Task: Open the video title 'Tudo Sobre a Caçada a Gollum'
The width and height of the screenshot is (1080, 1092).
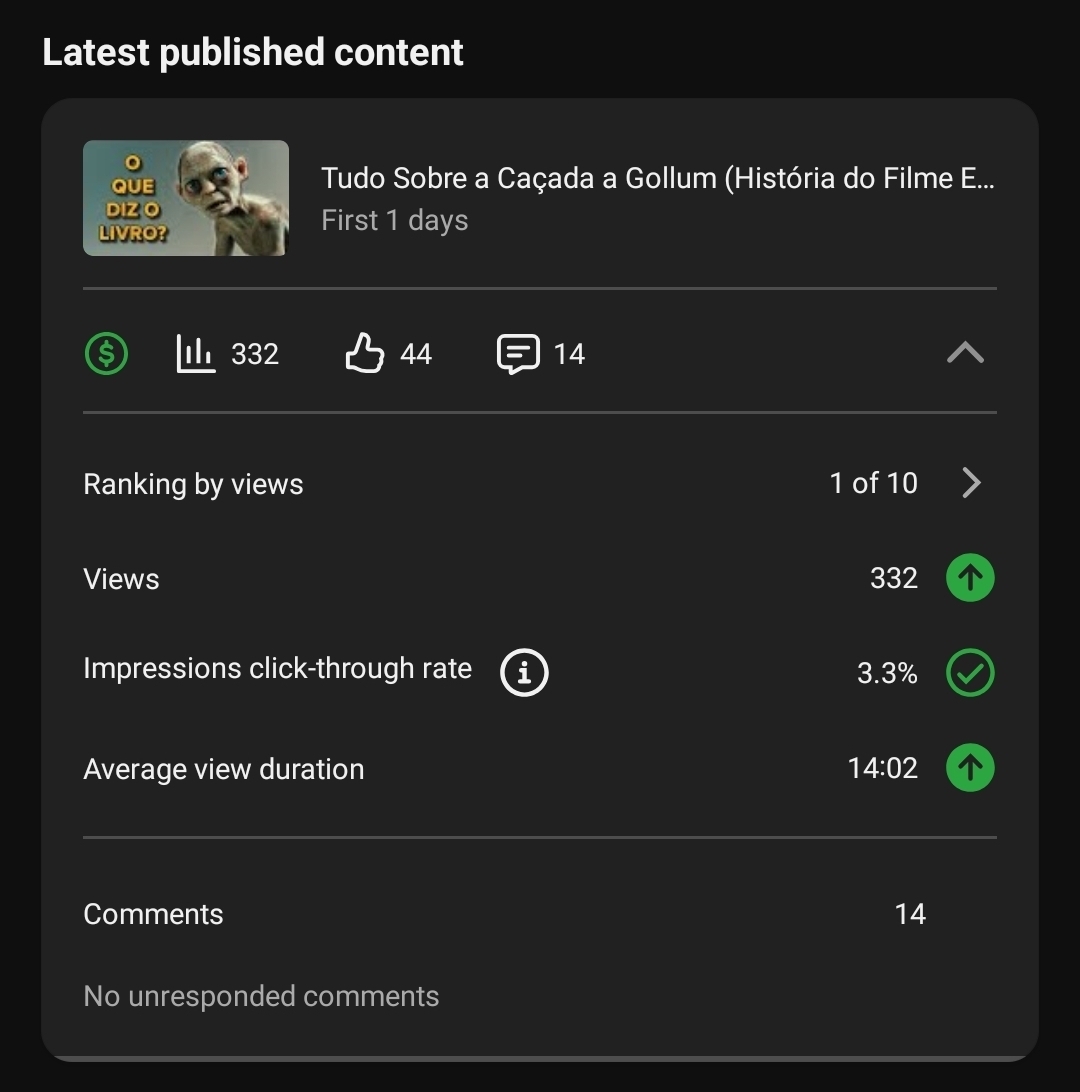Action: click(657, 178)
